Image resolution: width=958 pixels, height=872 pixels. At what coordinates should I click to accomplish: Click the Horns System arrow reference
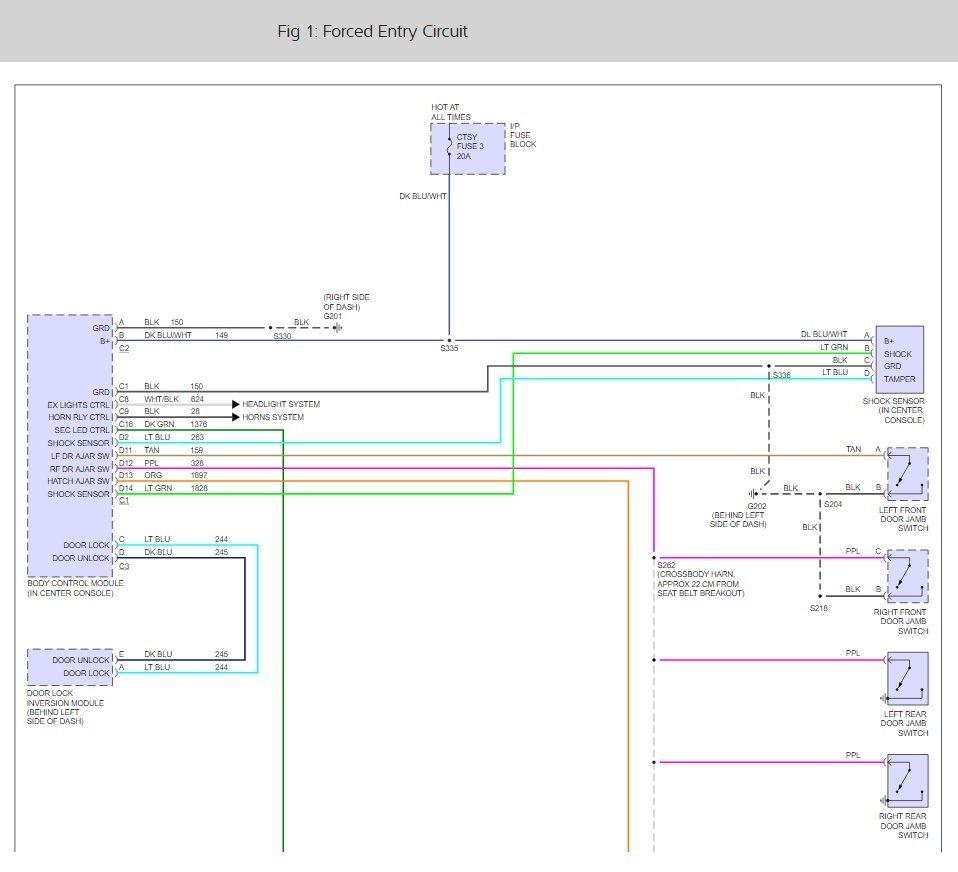click(268, 417)
